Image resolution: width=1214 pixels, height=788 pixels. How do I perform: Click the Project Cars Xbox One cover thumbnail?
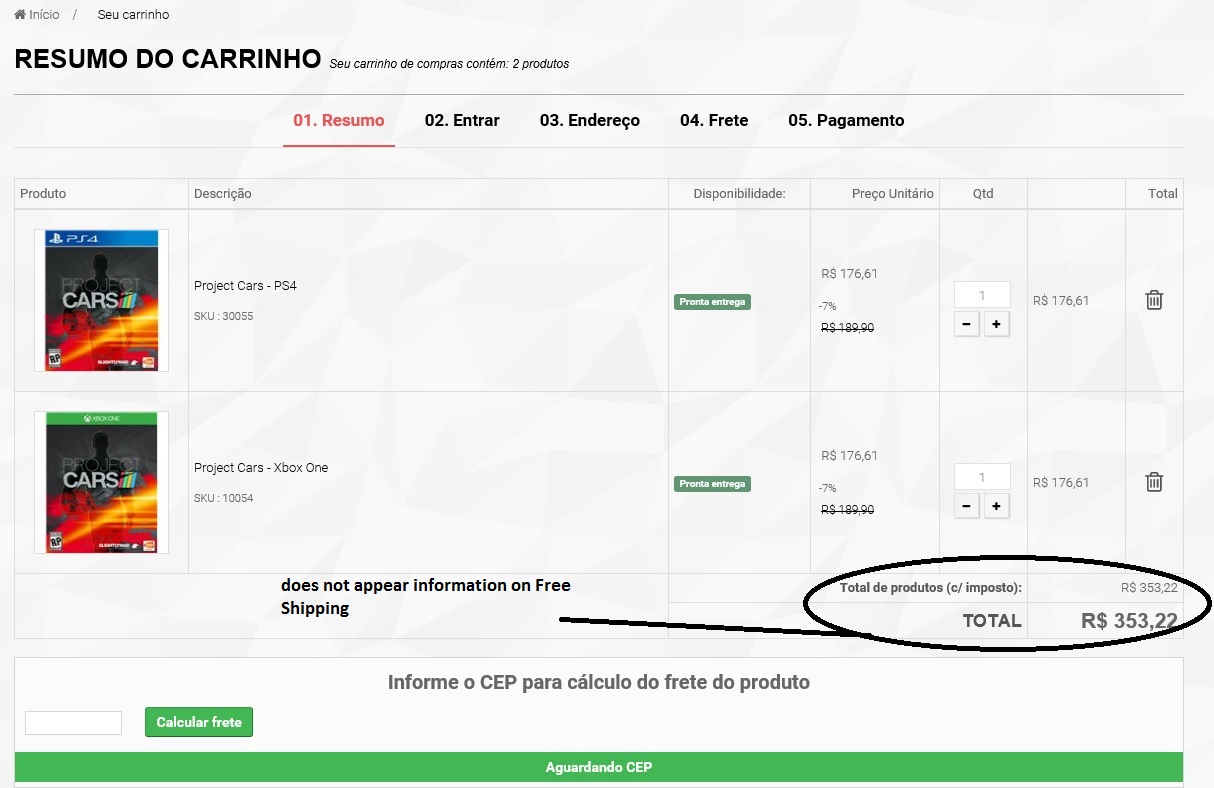pos(101,482)
